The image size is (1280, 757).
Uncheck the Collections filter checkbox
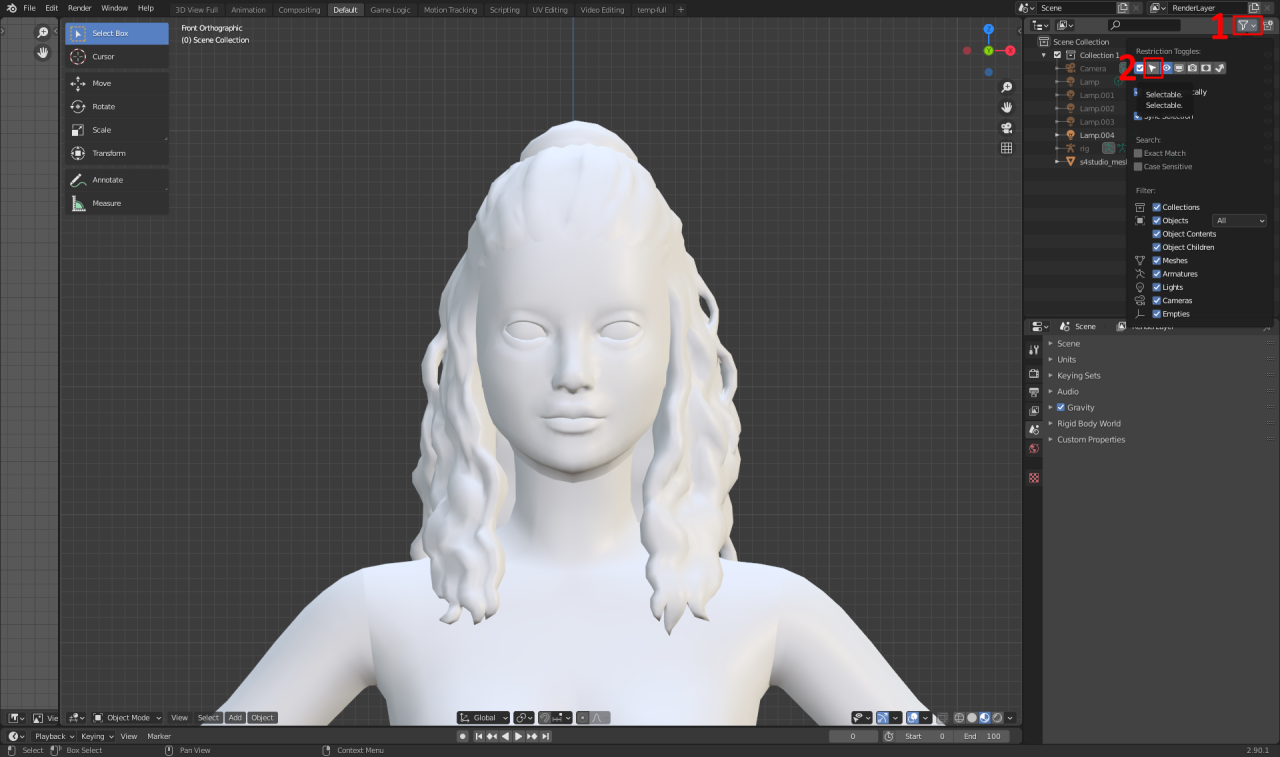coord(1157,207)
